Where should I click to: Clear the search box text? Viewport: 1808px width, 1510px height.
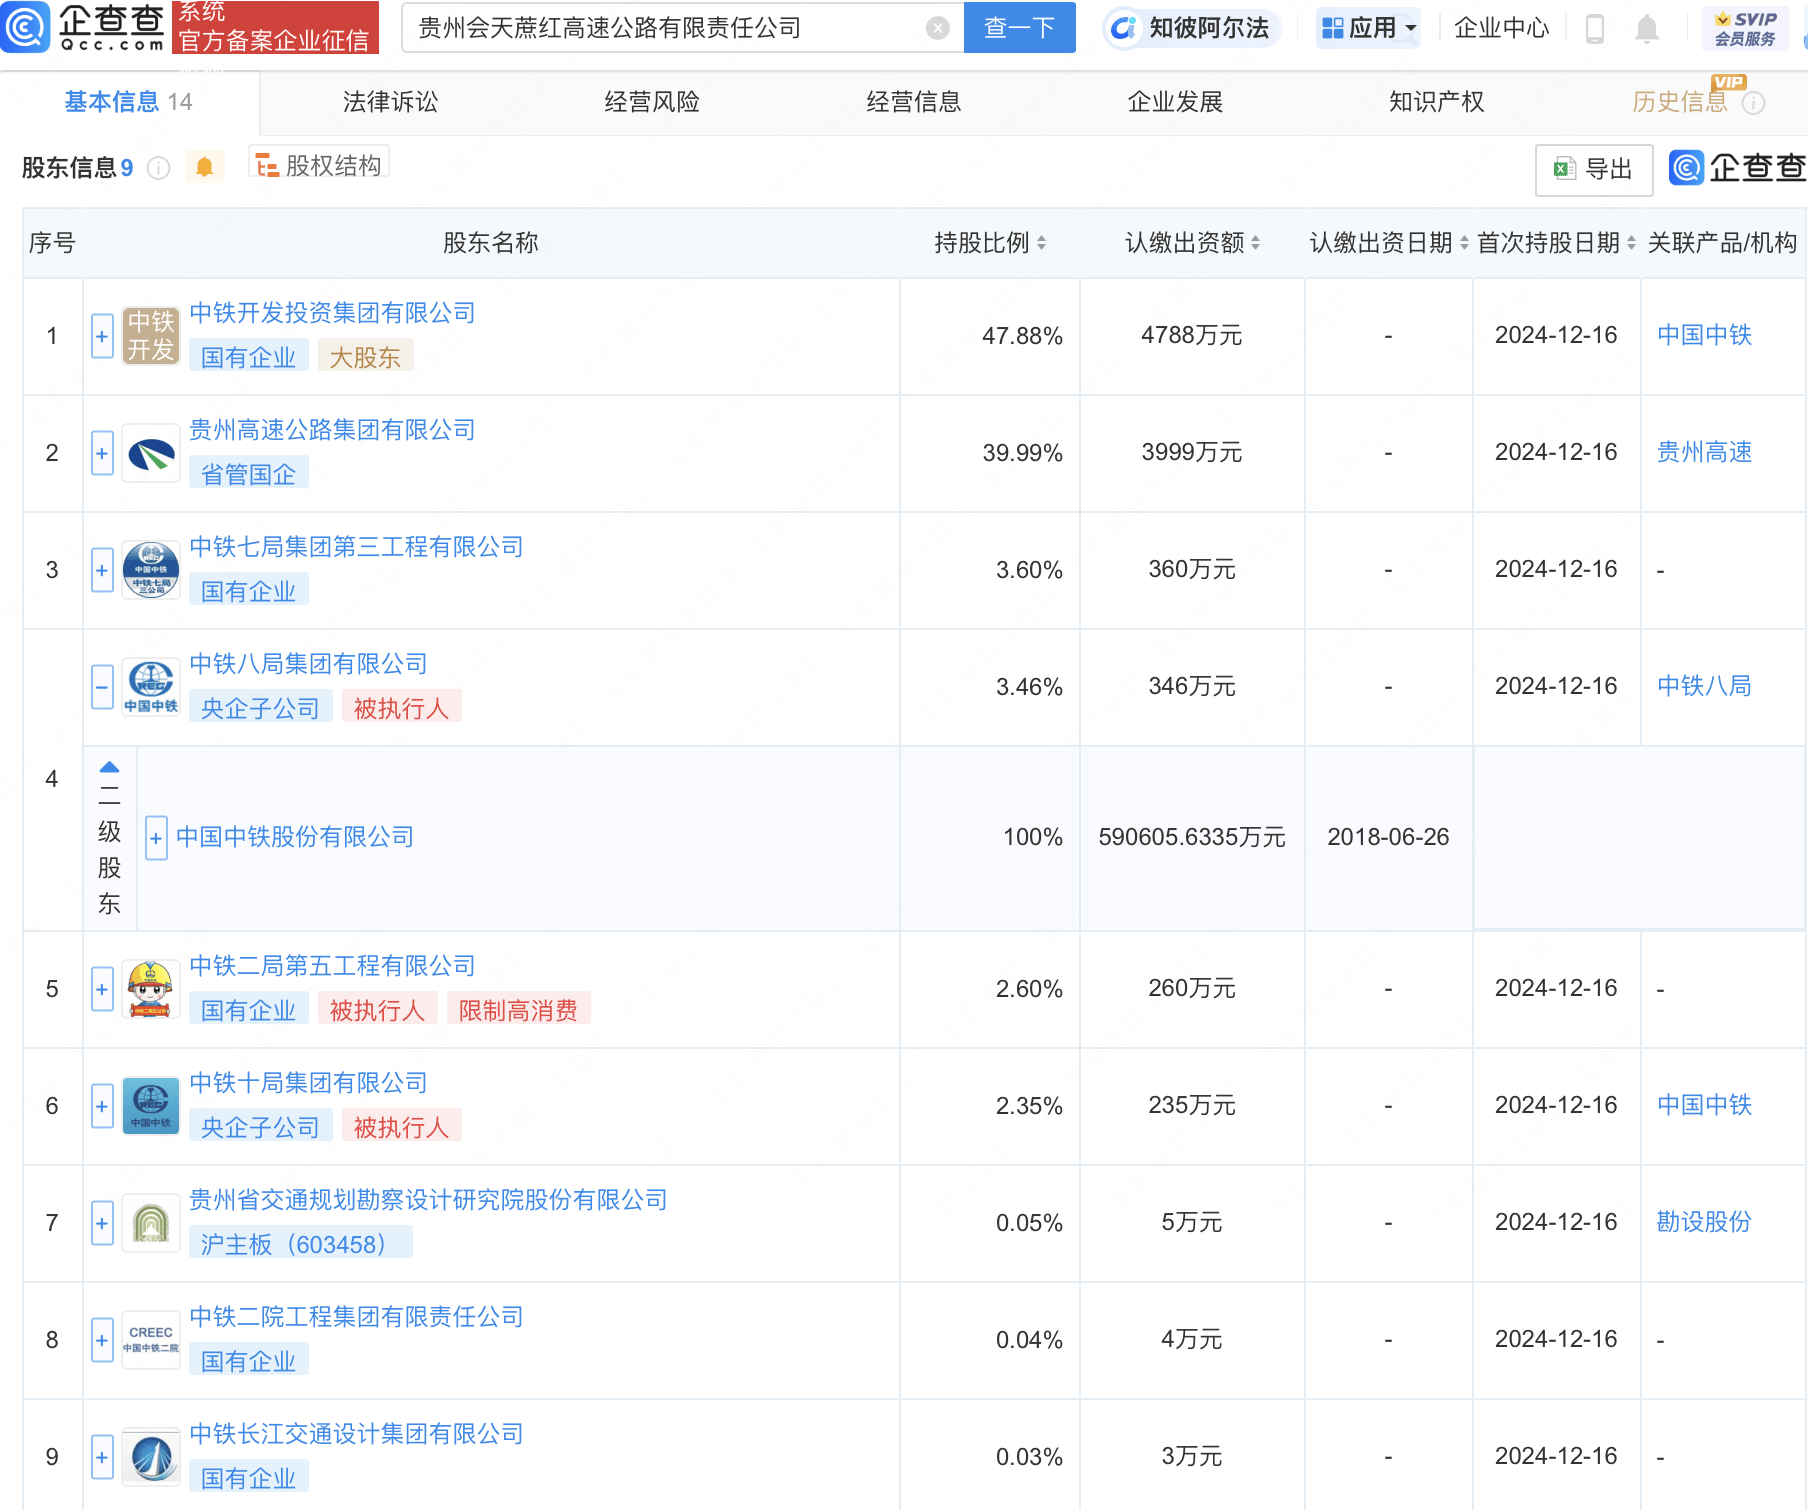tap(937, 28)
